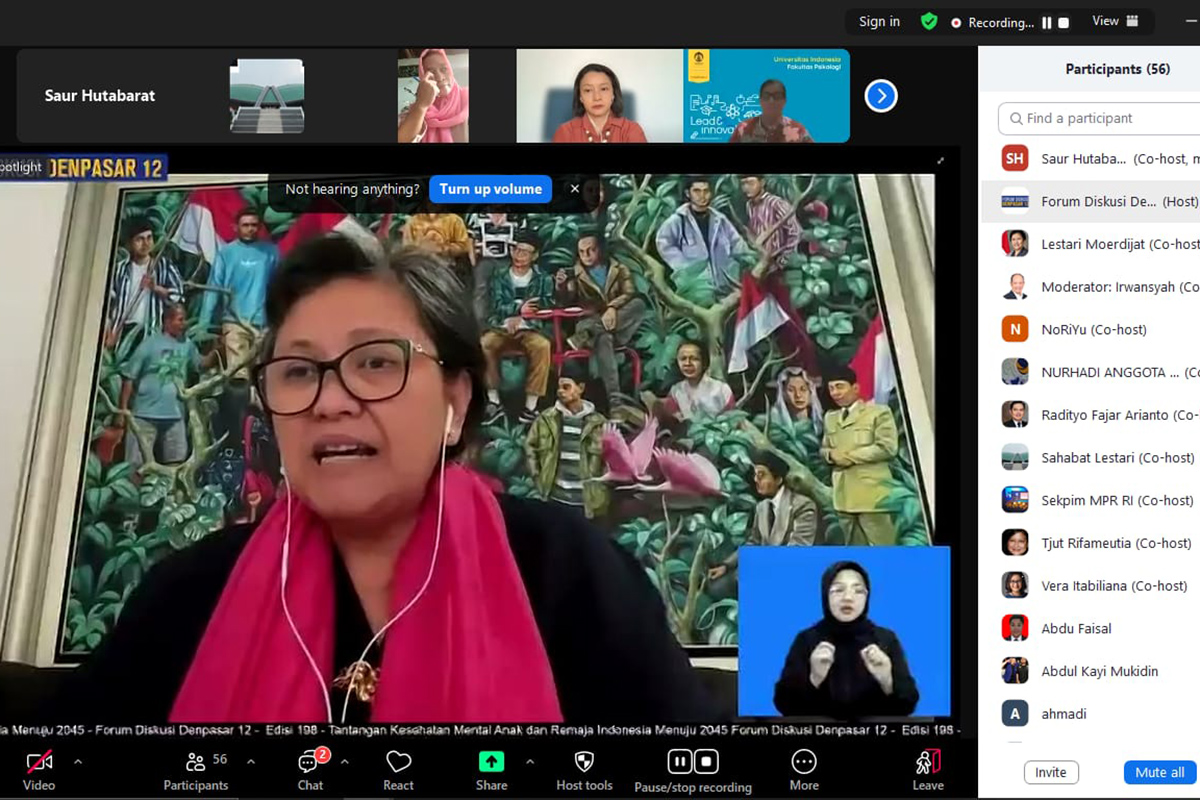Screen dimensions: 1200x800
Task: Leave the meeting using the Leave icon
Action: [928, 762]
